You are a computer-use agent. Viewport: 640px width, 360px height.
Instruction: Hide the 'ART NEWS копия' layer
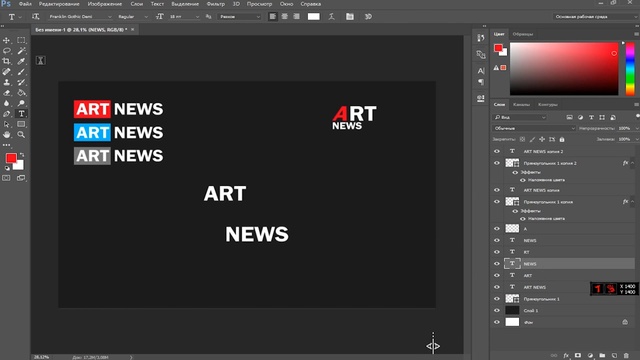[497, 190]
